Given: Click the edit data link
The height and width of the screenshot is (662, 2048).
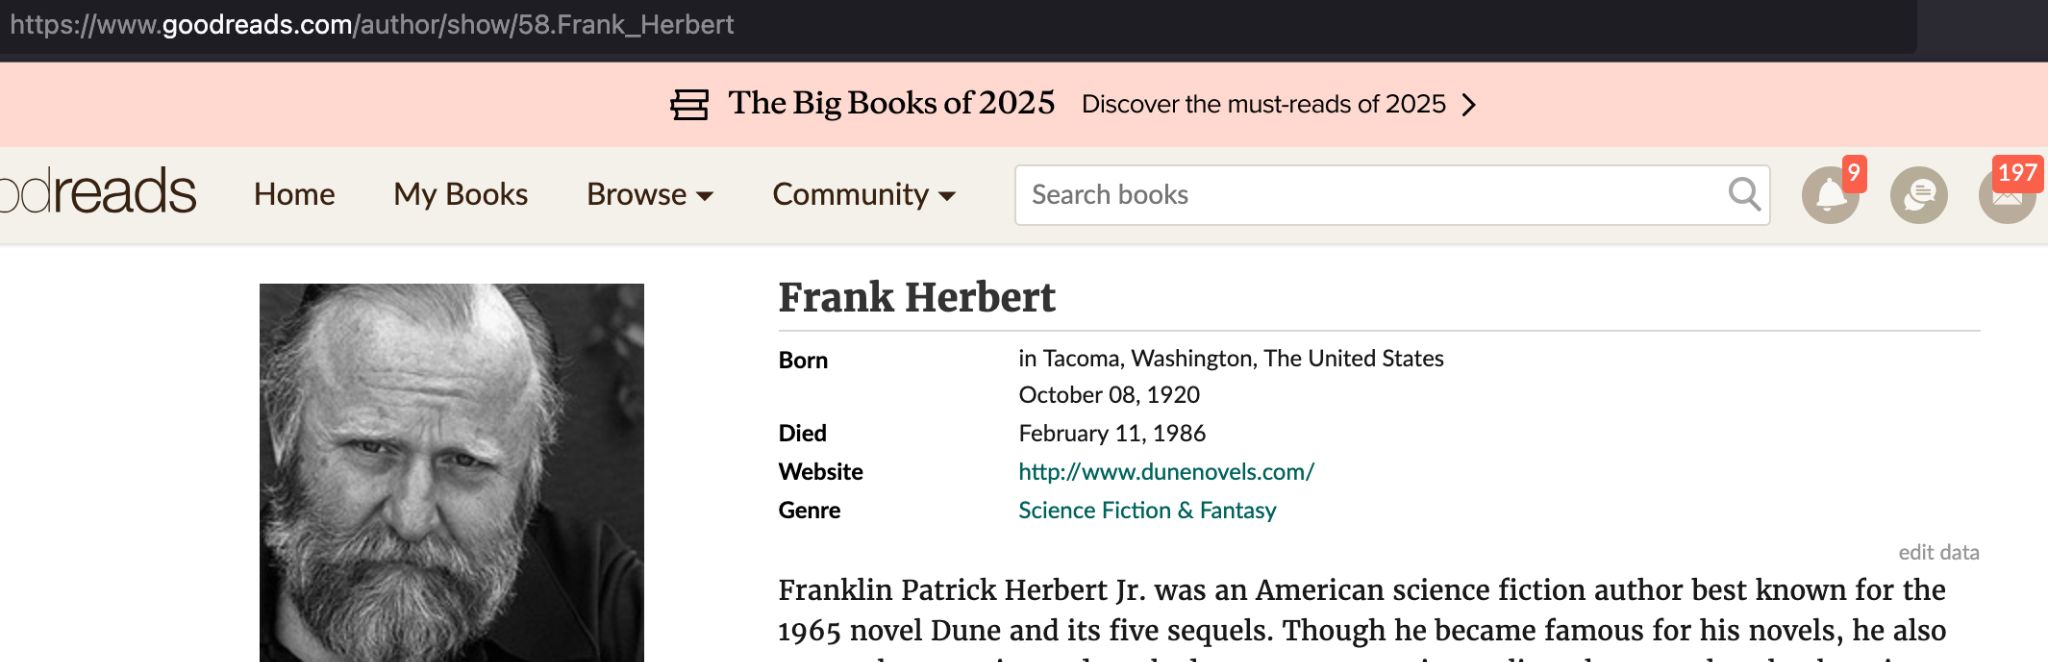Looking at the screenshot, I should [x=1938, y=552].
